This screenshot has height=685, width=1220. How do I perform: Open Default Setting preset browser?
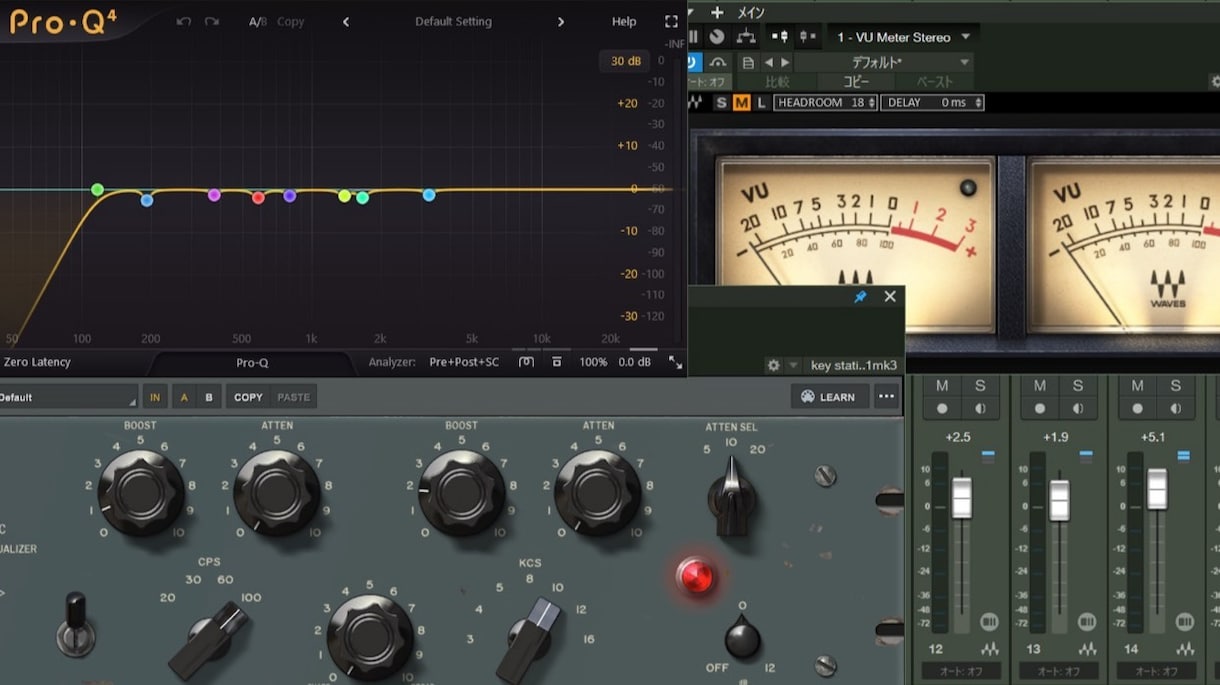(x=453, y=21)
